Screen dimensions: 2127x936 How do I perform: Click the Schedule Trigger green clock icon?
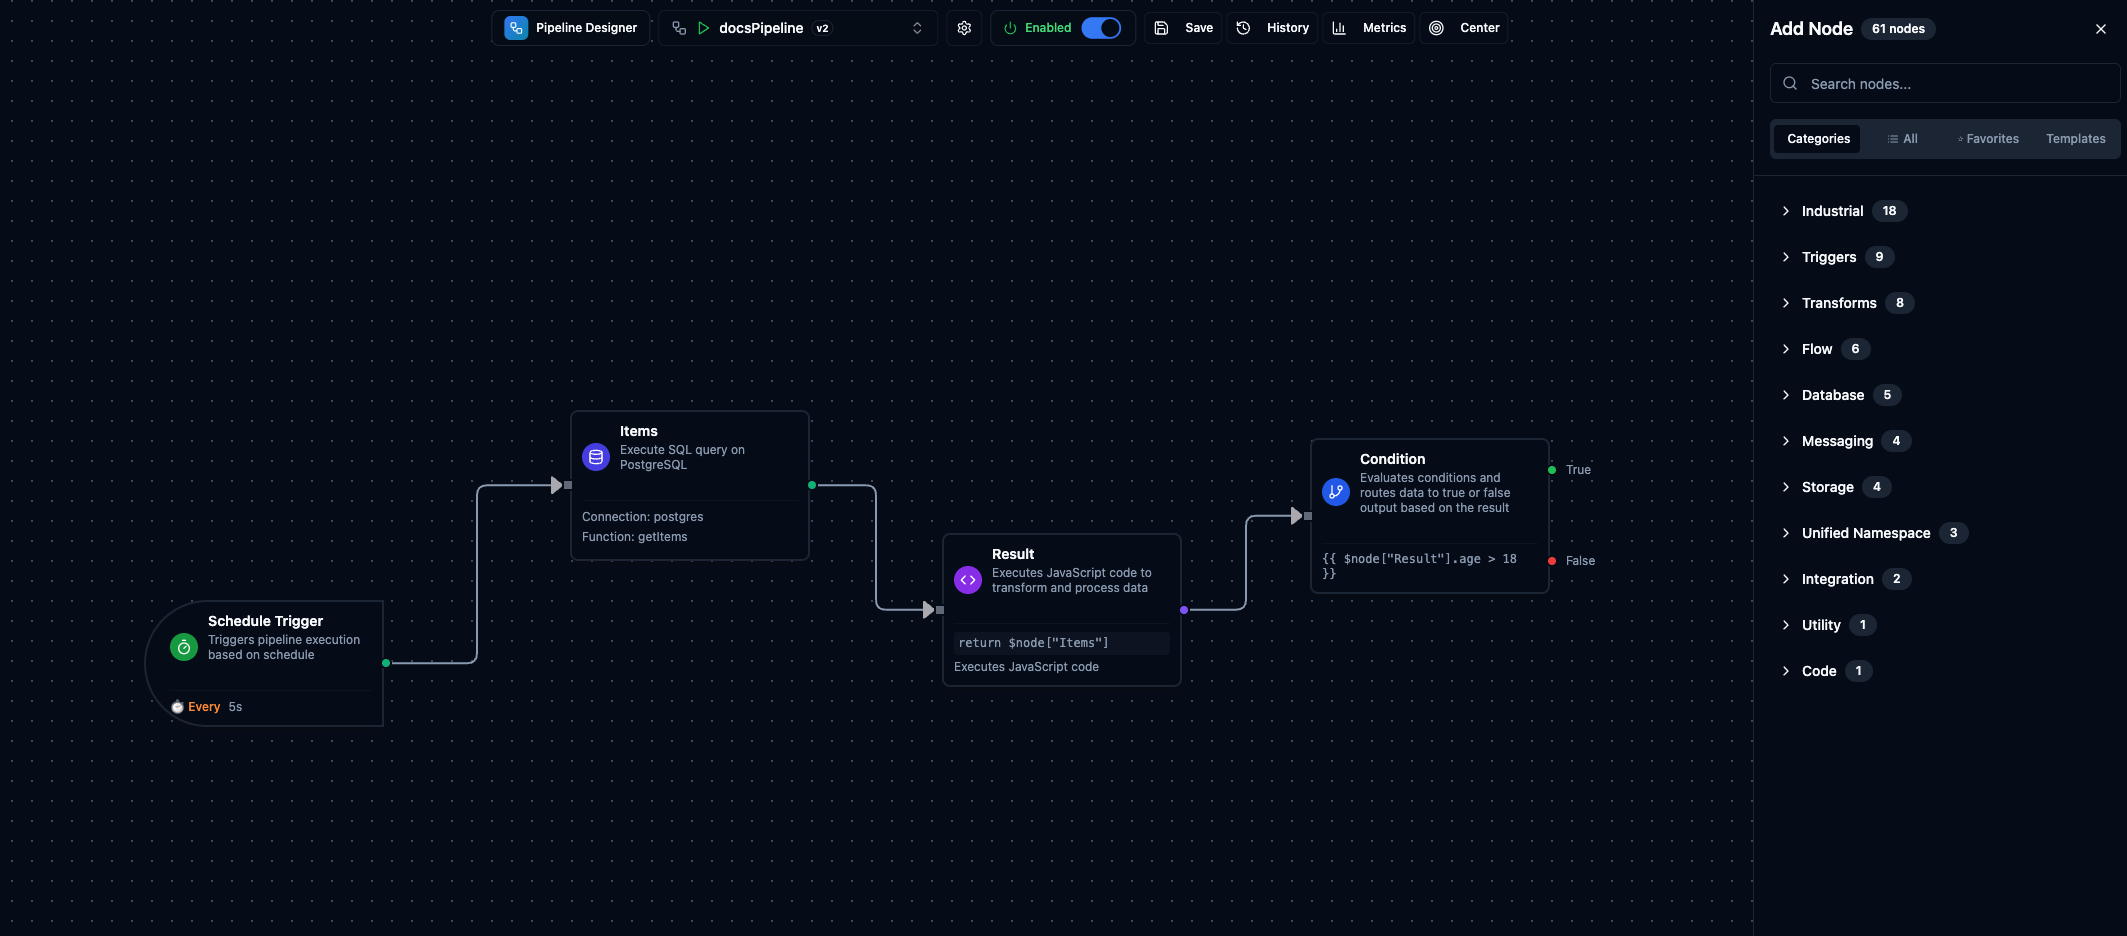click(184, 648)
